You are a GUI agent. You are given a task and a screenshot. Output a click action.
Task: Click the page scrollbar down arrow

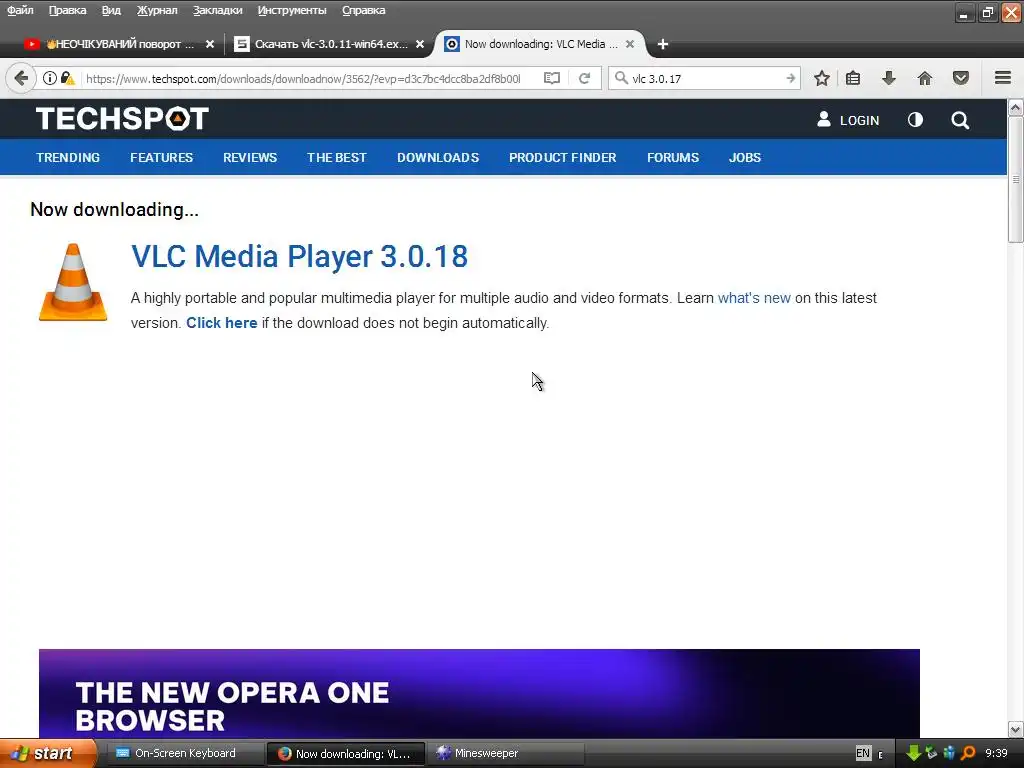[1015, 729]
